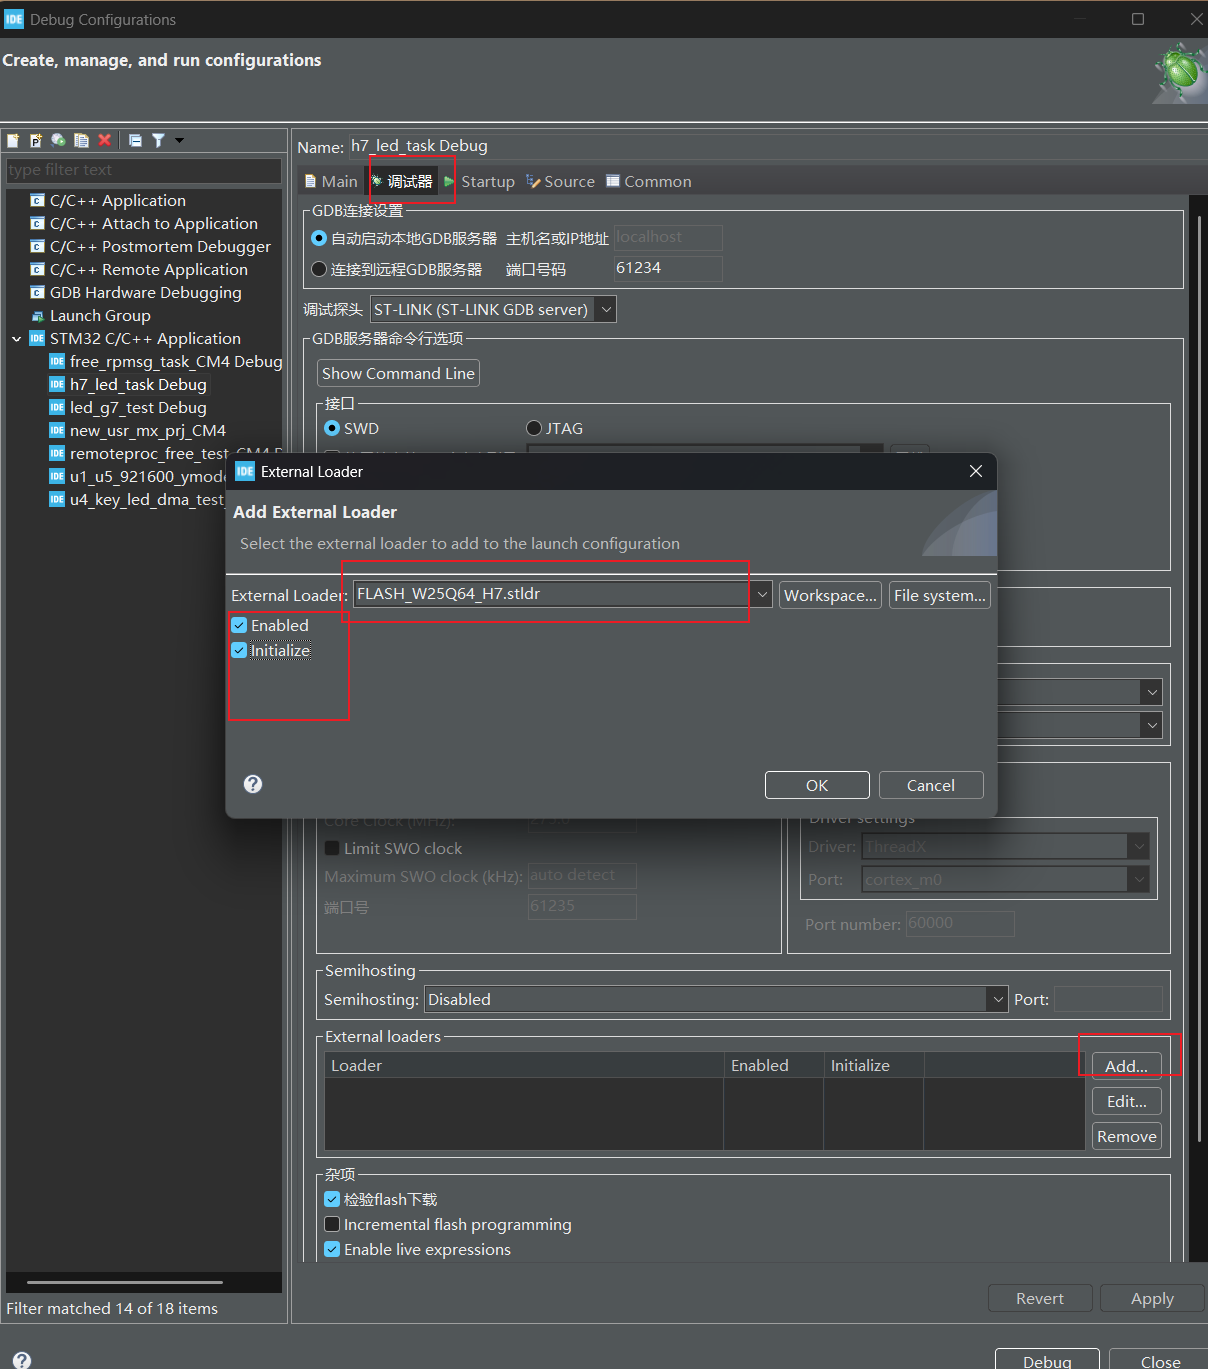Viewport: 1208px width, 1369px height.
Task: Click the port number field 61234
Action: tap(668, 268)
